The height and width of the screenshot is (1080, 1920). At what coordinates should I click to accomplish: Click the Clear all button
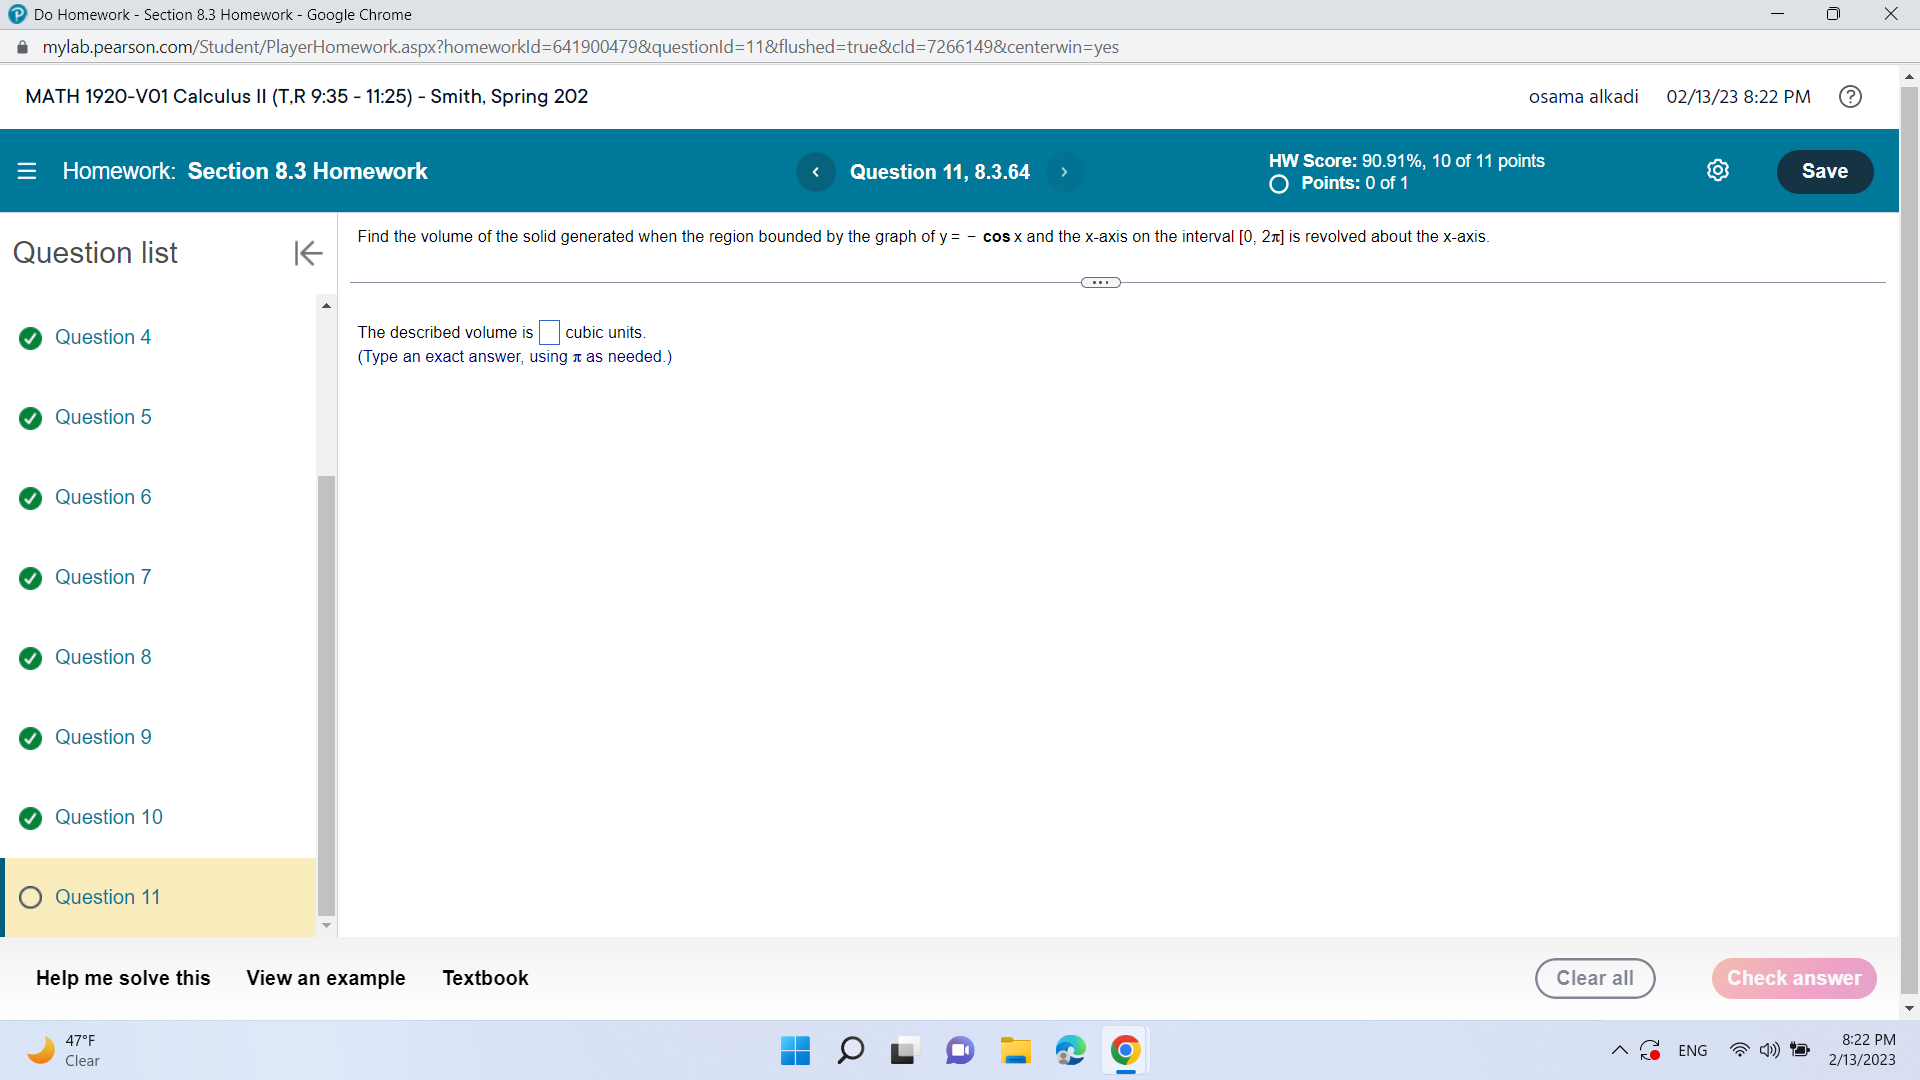[1594, 978]
